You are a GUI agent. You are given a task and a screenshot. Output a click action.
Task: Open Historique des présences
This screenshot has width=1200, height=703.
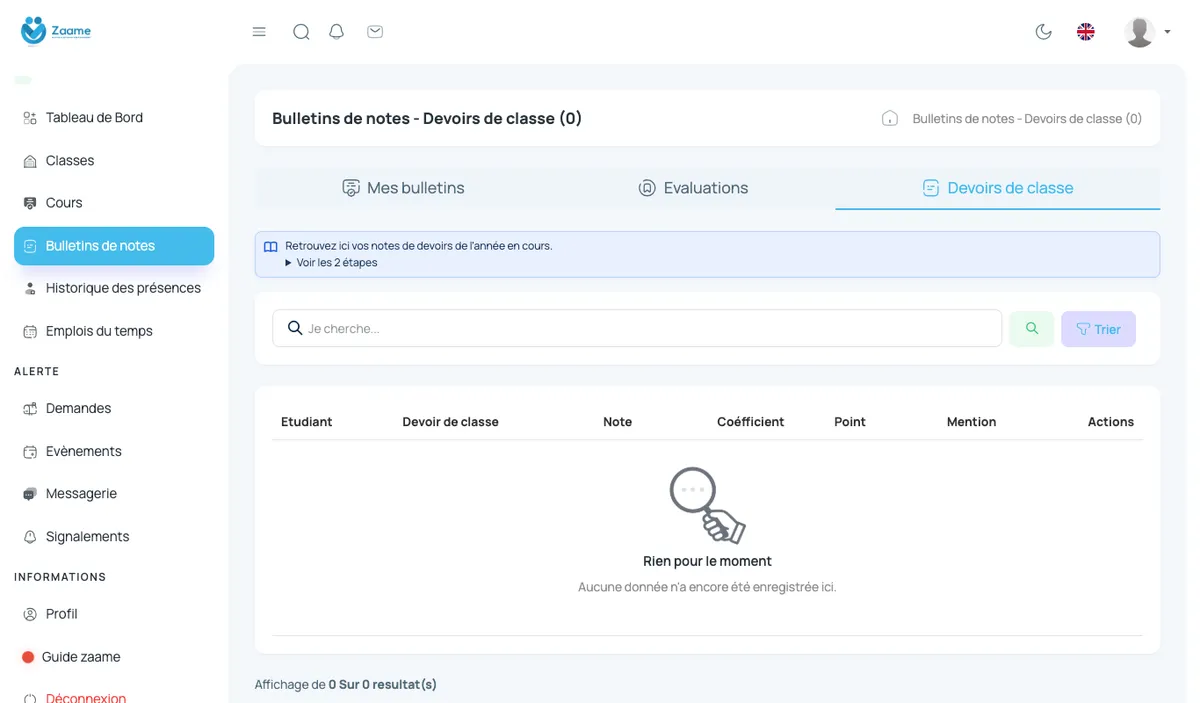point(123,288)
